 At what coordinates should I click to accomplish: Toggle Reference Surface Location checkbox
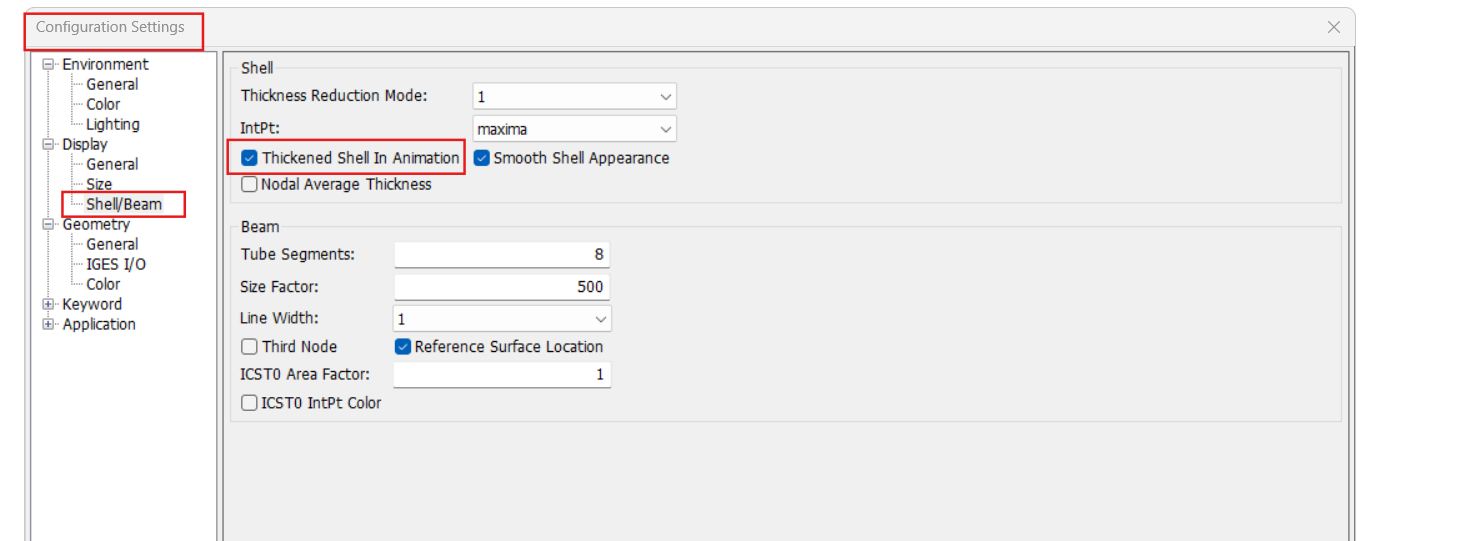tap(403, 347)
